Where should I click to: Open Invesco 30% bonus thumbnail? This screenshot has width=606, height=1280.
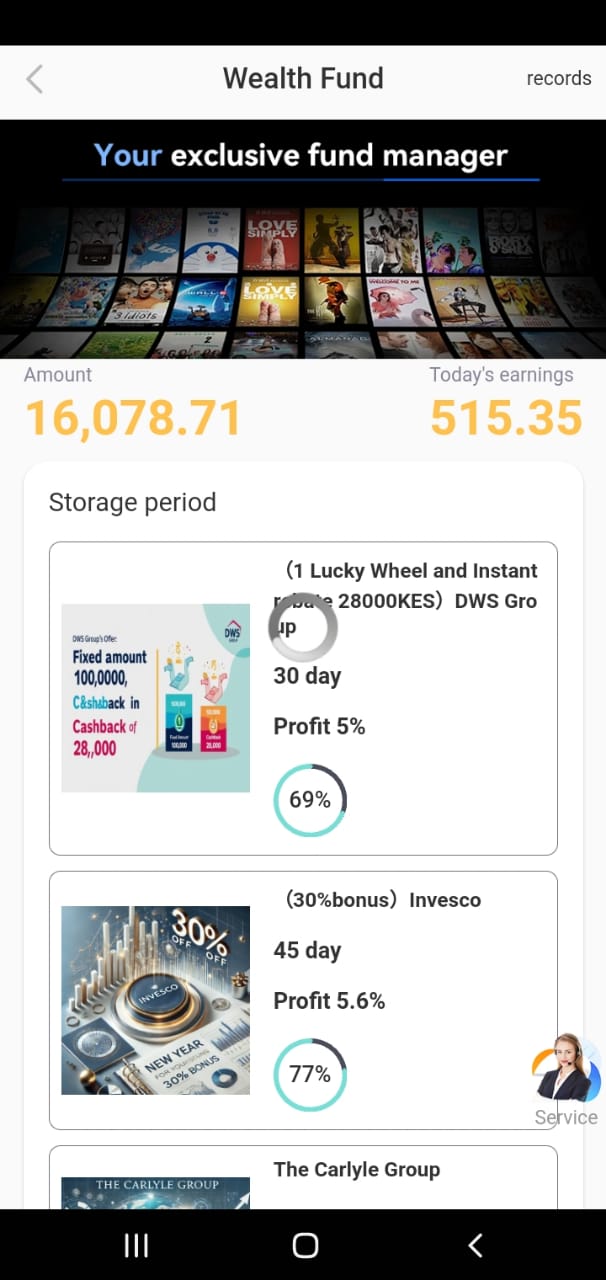156,1000
